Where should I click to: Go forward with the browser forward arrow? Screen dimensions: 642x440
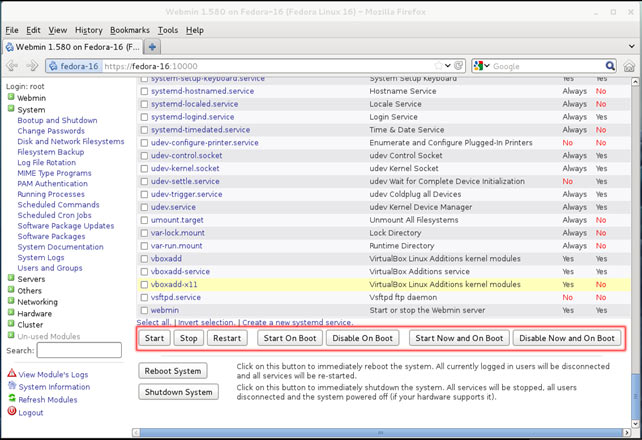[32, 65]
